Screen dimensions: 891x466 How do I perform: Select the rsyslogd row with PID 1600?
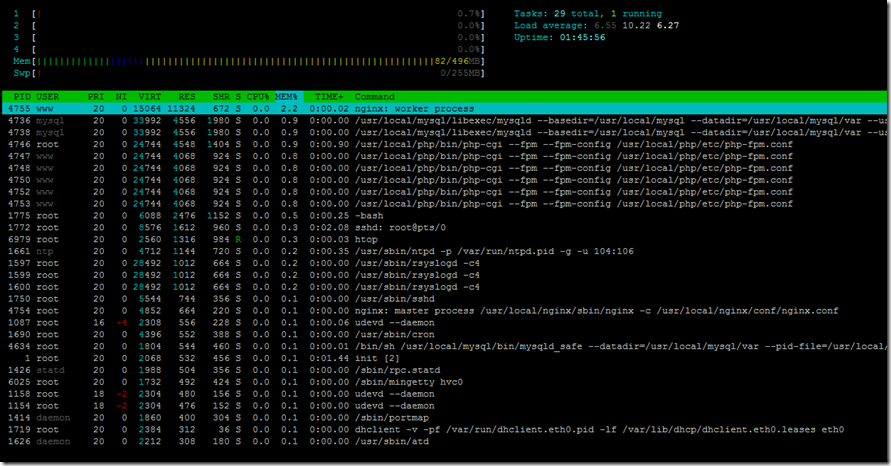pos(444,287)
